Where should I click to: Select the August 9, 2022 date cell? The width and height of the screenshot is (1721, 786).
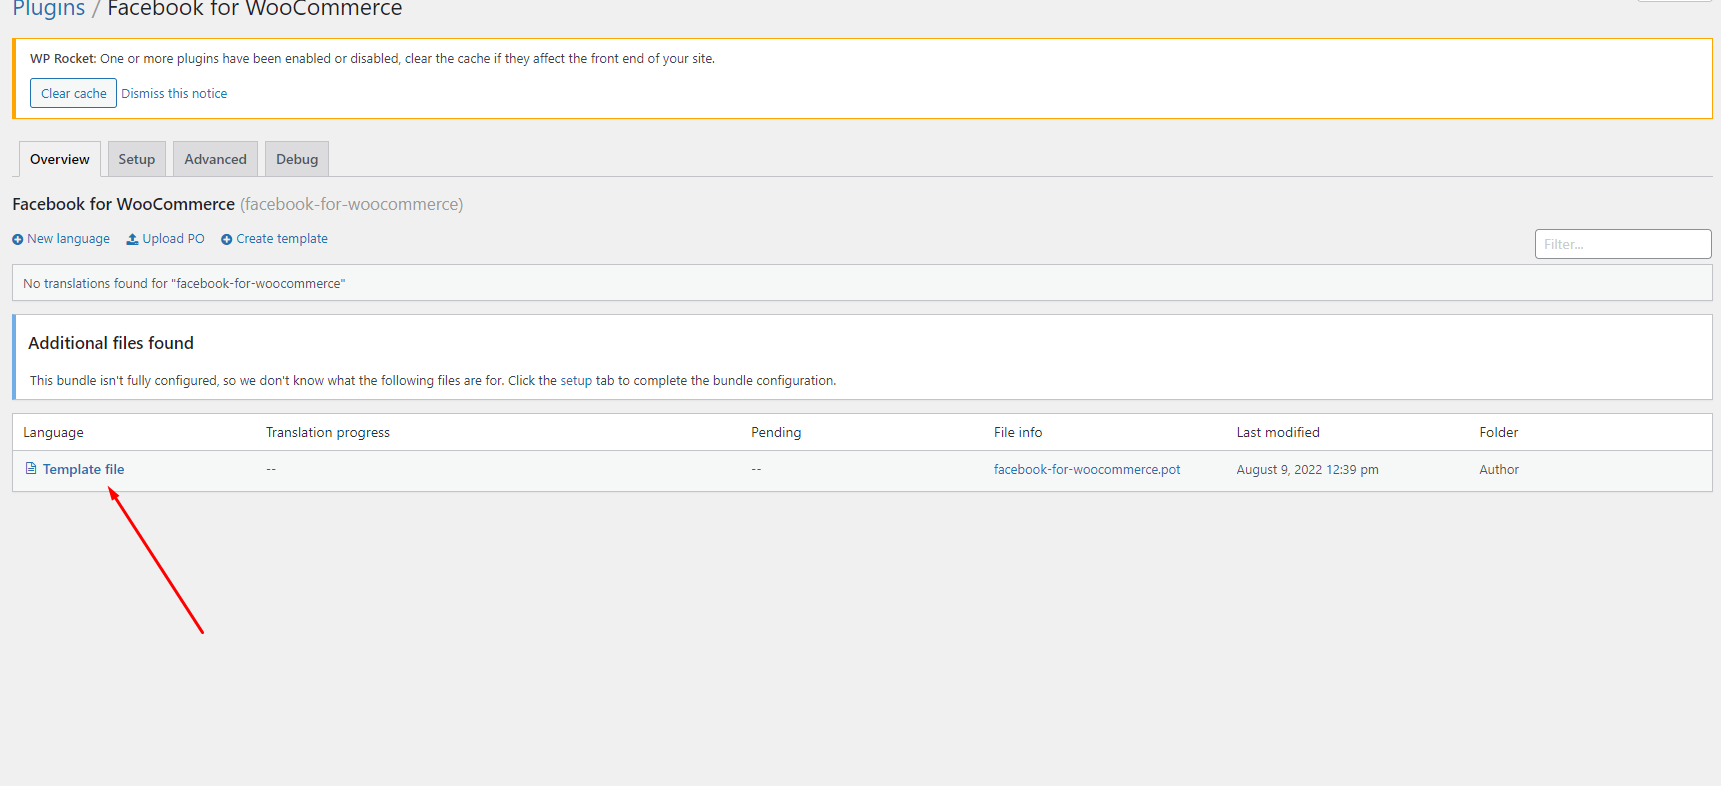click(x=1307, y=469)
